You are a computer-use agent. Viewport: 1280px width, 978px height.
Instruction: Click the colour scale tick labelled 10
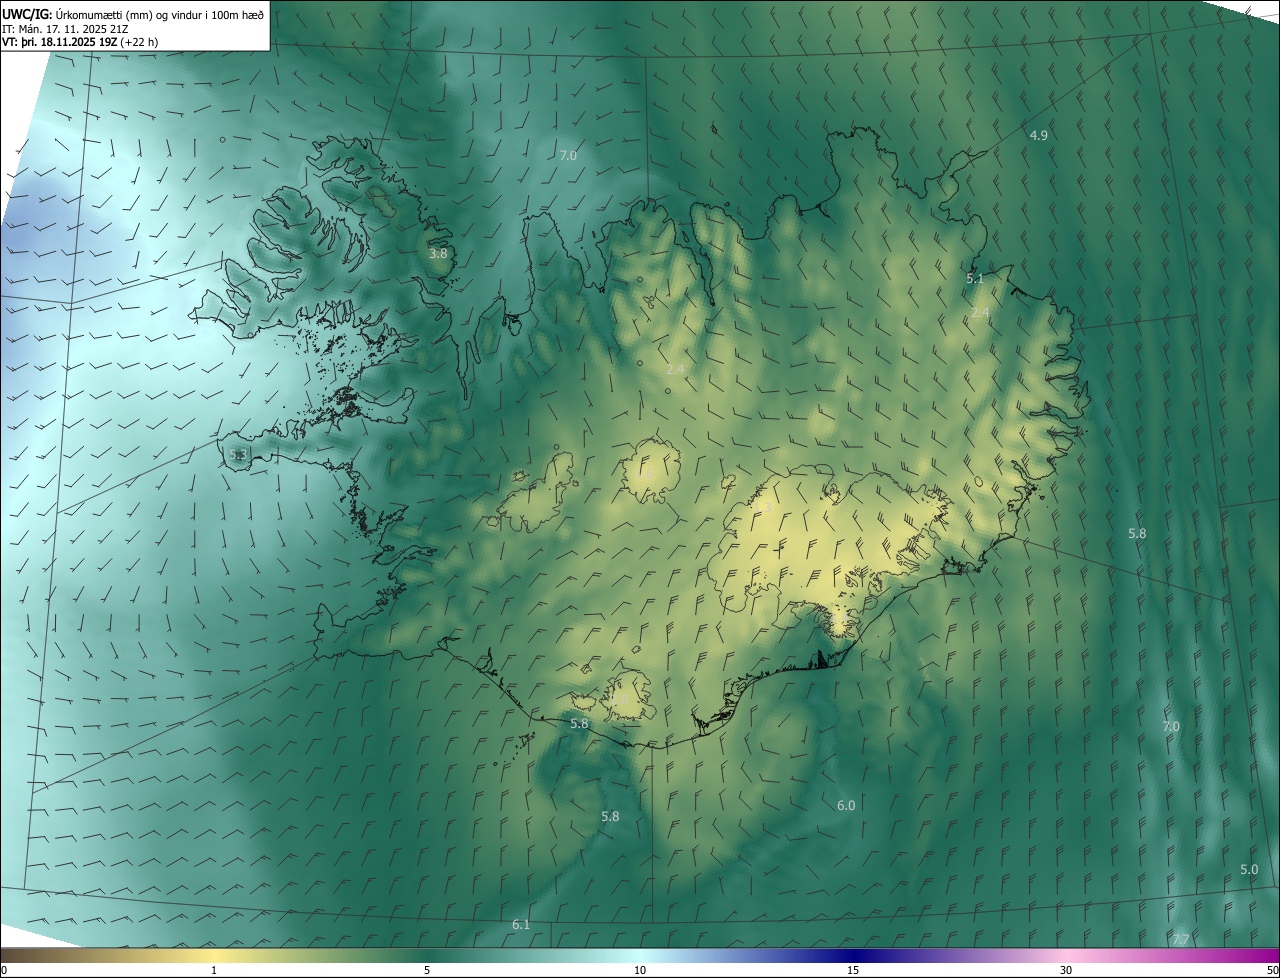640,971
